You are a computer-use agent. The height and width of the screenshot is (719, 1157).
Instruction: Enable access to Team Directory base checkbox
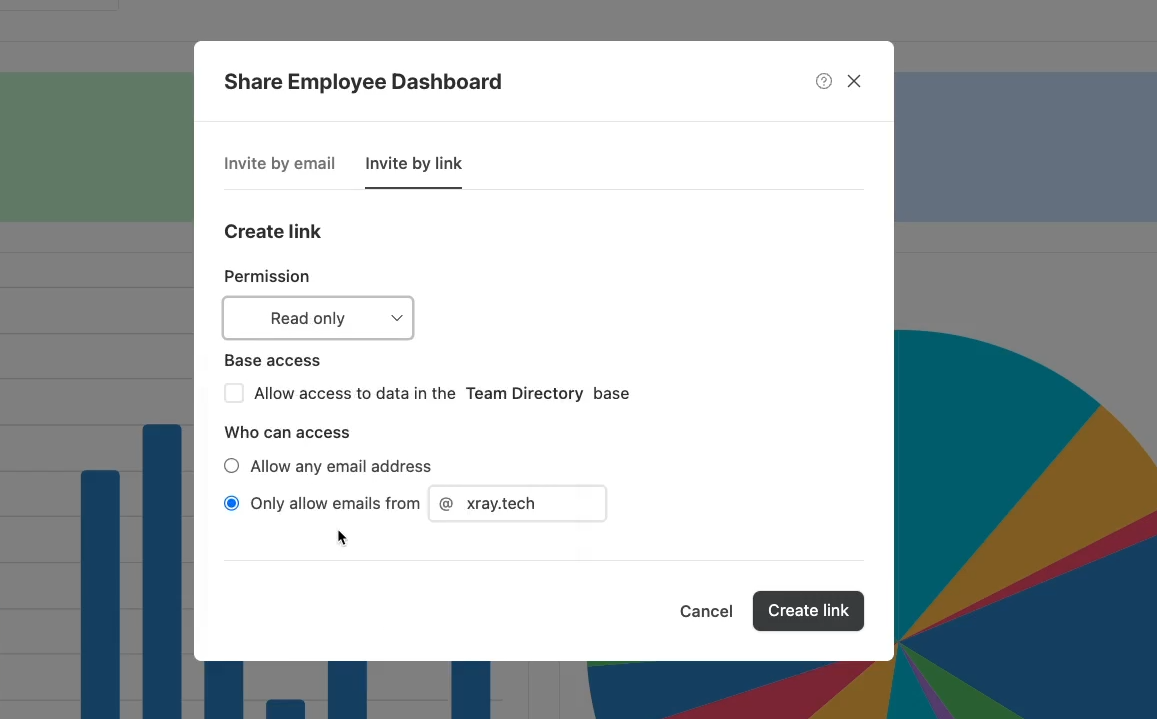click(234, 393)
